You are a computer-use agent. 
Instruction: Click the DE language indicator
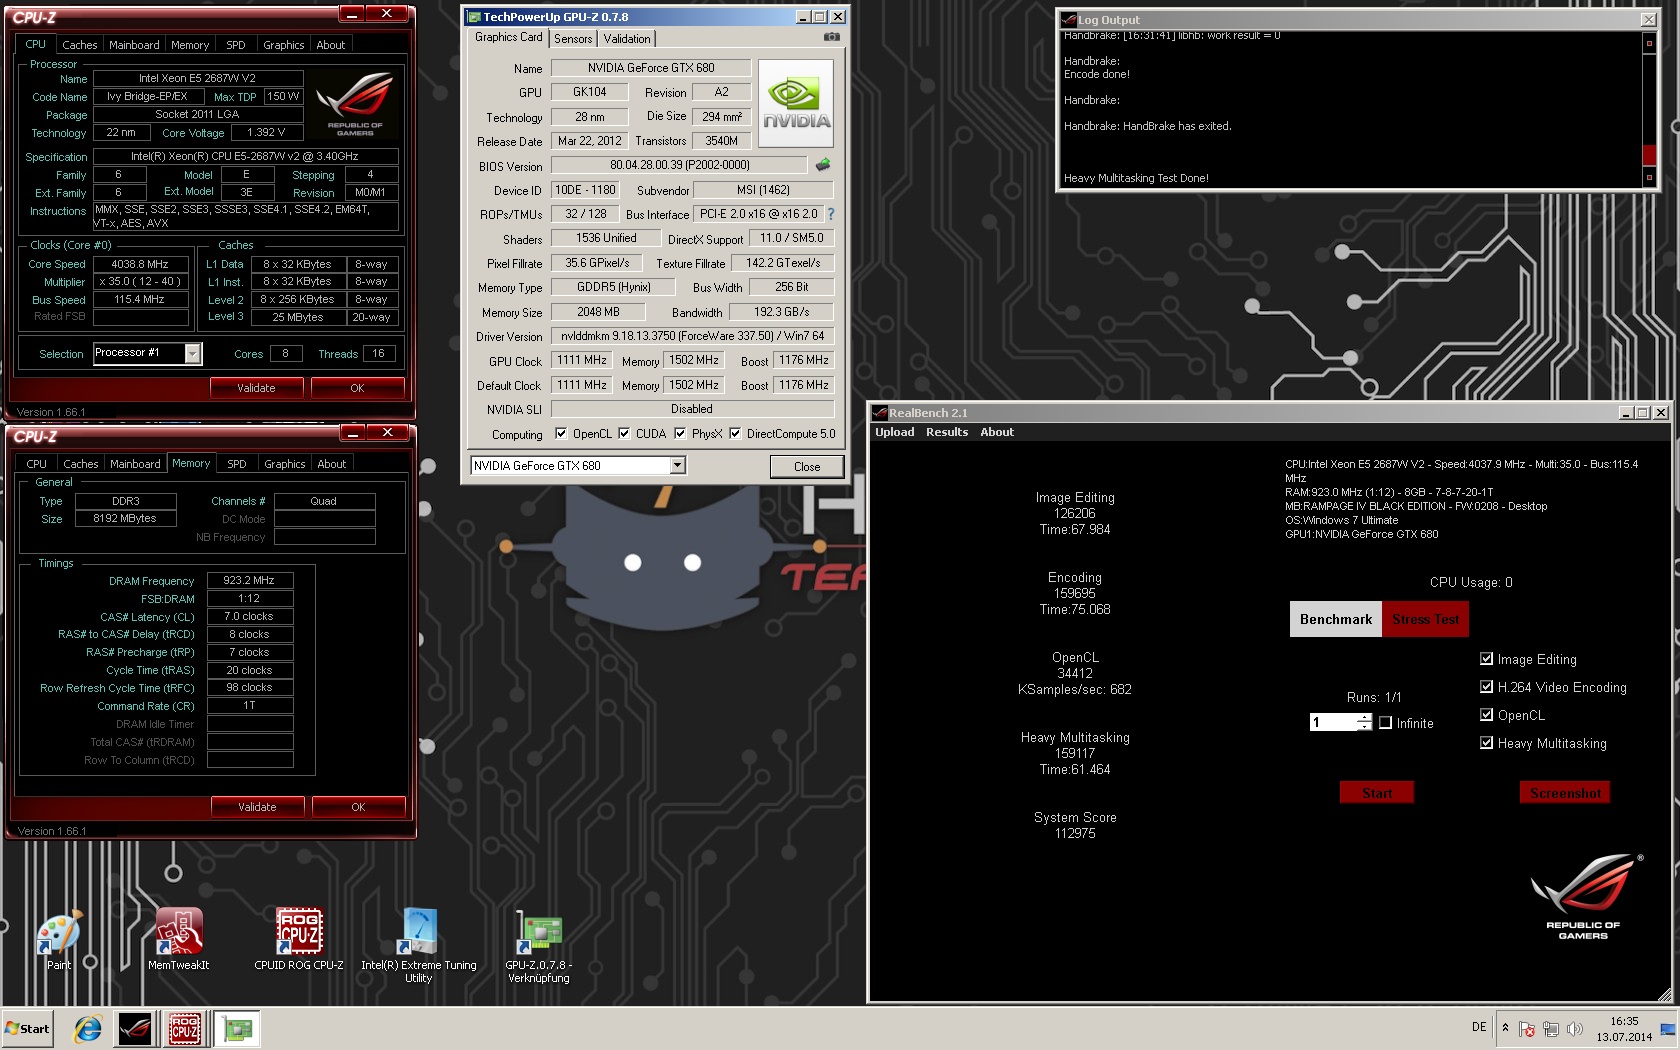[x=1479, y=1027]
